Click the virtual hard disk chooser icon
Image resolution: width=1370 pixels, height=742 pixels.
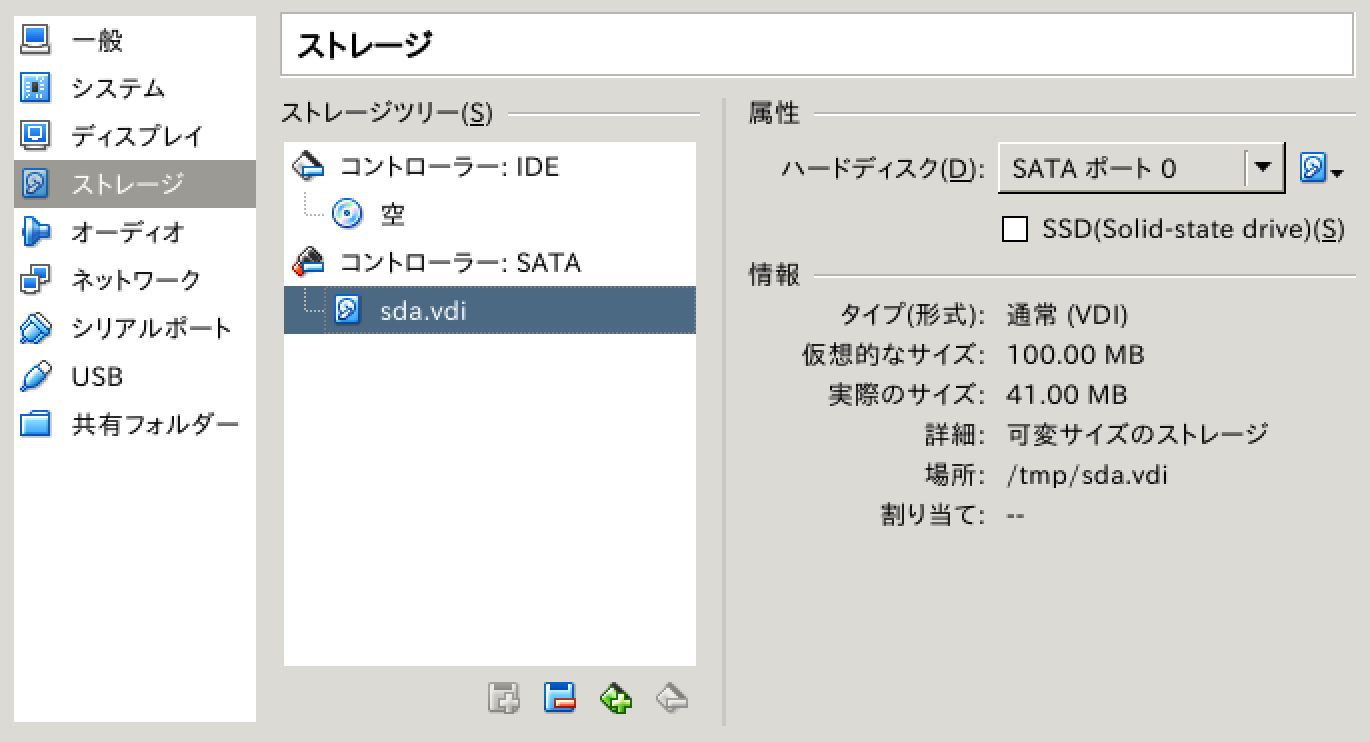pos(1319,169)
